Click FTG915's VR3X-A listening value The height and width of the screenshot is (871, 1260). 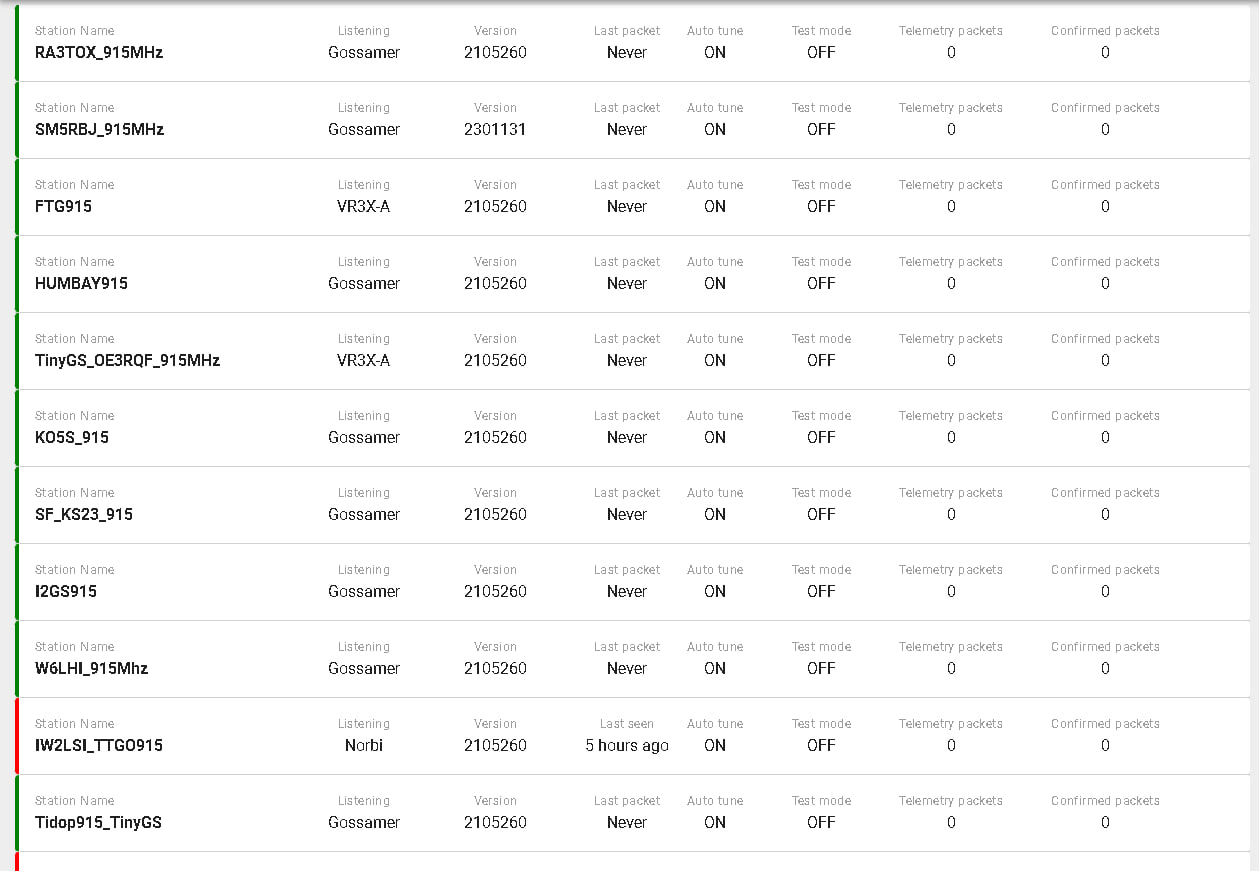pos(364,207)
